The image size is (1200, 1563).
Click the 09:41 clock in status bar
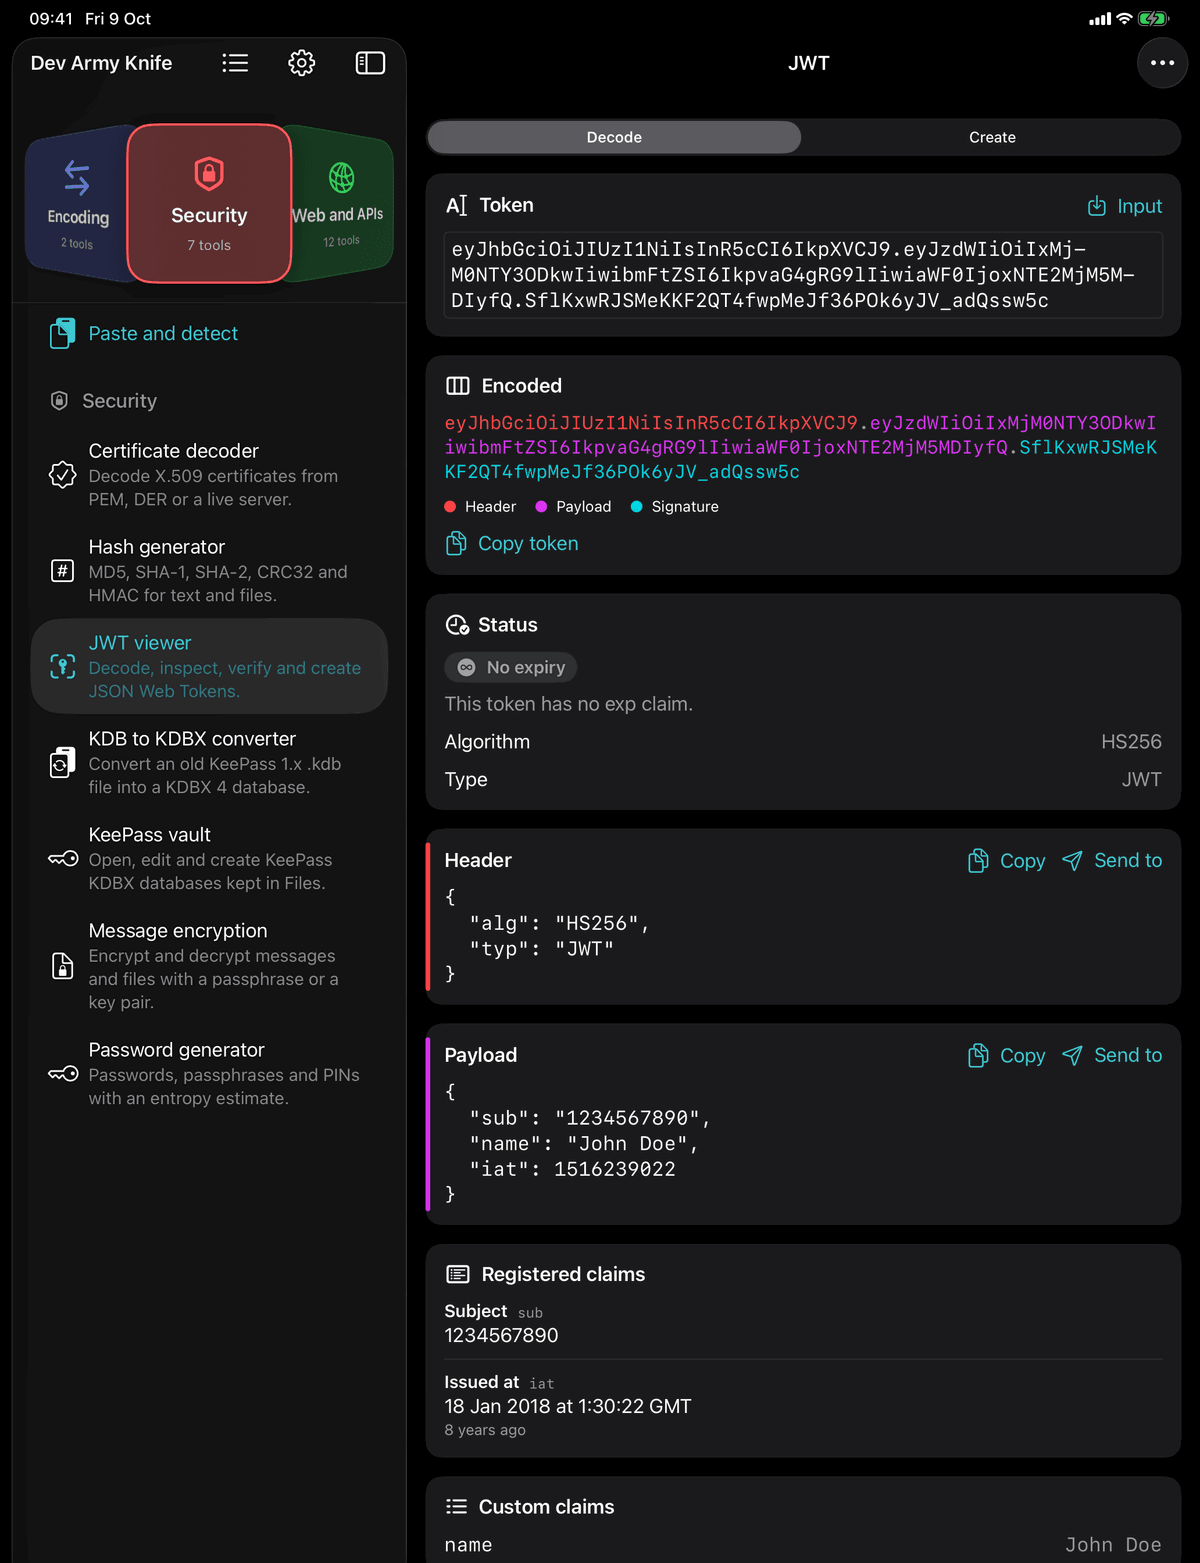pos(51,19)
